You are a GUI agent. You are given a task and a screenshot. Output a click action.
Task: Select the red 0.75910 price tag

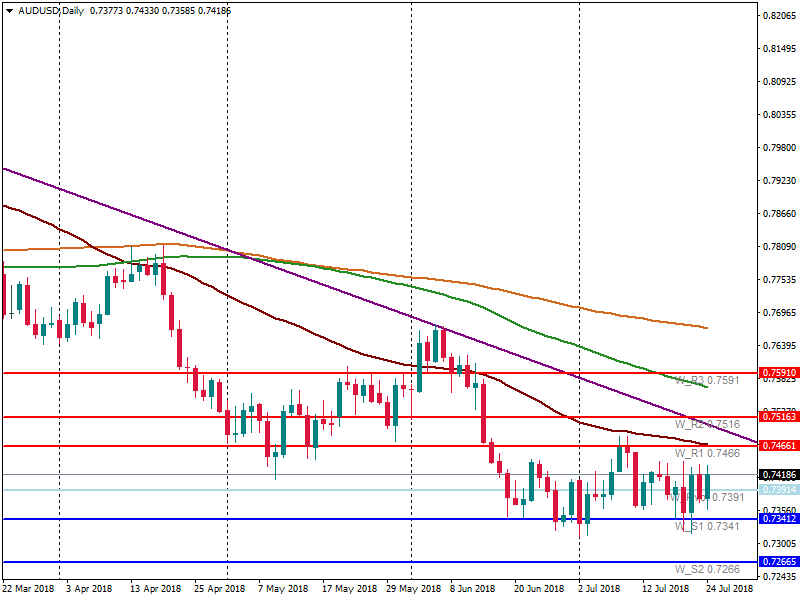click(778, 373)
